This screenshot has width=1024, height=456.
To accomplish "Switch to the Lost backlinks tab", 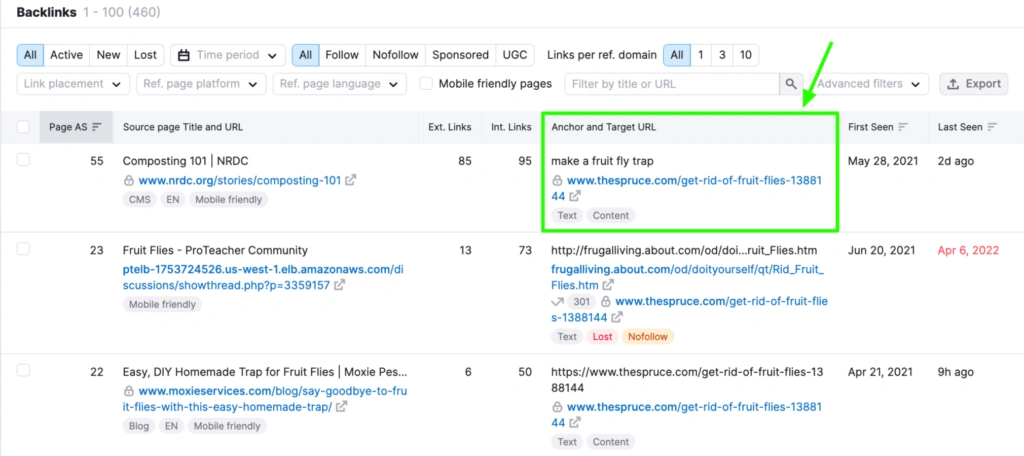I will pyautogui.click(x=145, y=55).
